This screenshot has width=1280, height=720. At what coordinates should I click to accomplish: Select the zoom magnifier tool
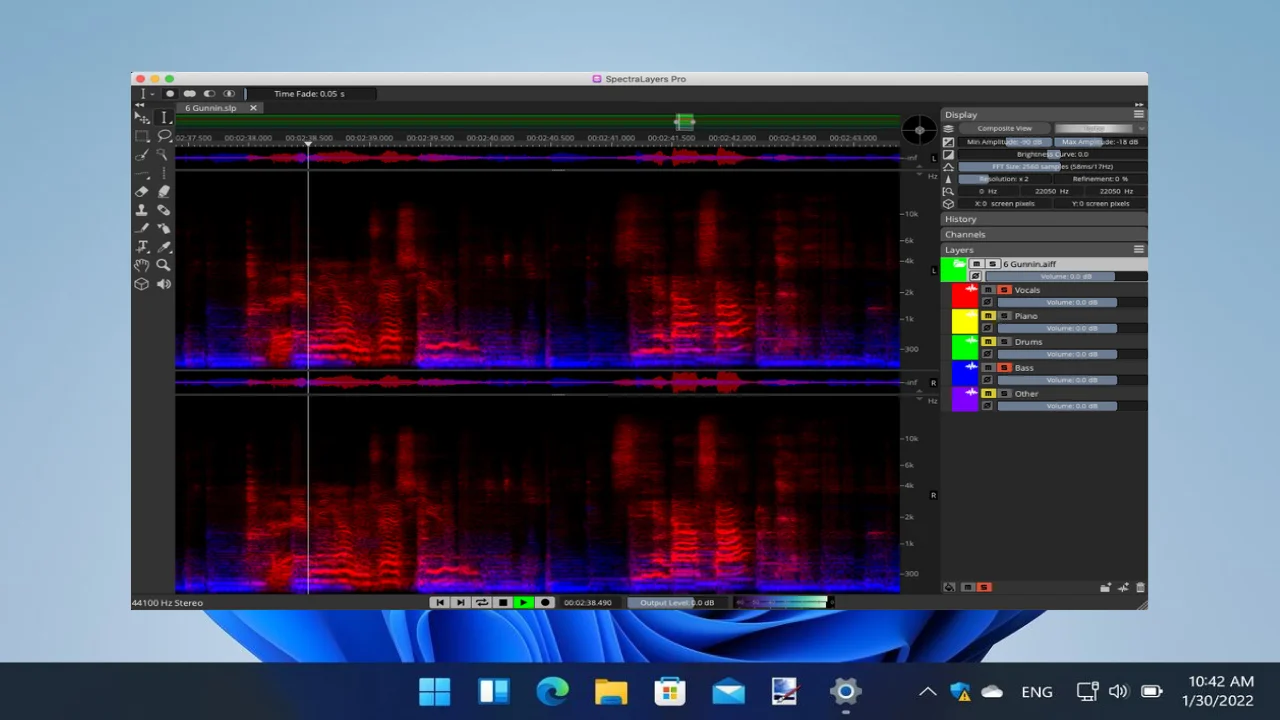pyautogui.click(x=164, y=265)
